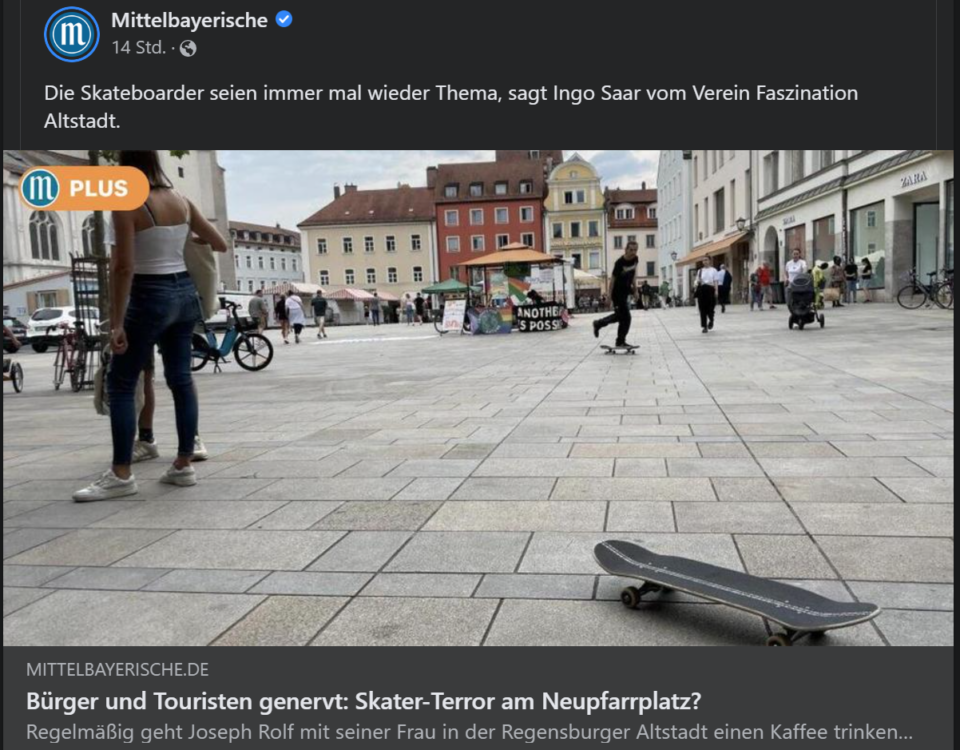Click the woman in white top
This screenshot has height=750, width=960.
point(150,324)
